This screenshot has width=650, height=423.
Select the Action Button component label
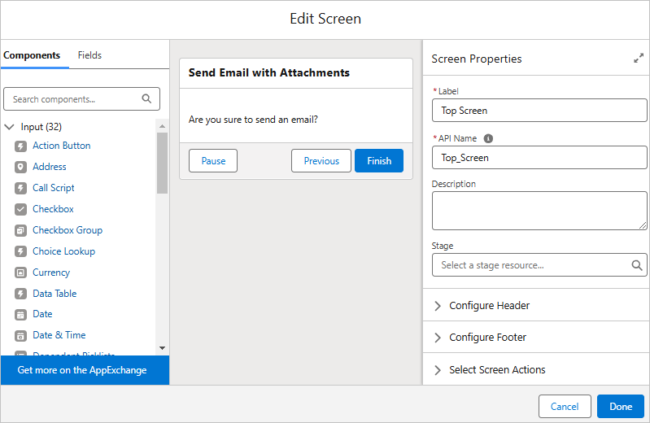pyautogui.click(x=61, y=146)
